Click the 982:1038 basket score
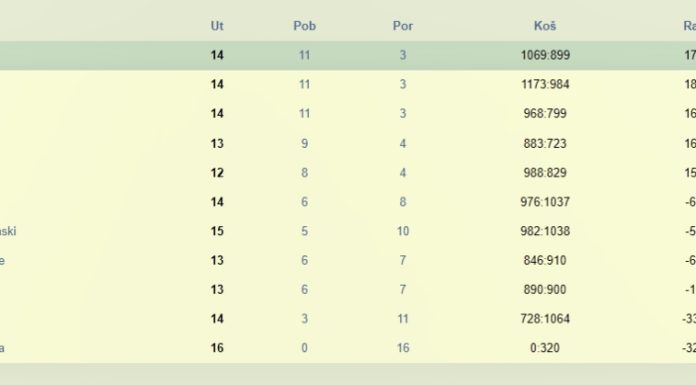This screenshot has height=385, width=696. 545,231
